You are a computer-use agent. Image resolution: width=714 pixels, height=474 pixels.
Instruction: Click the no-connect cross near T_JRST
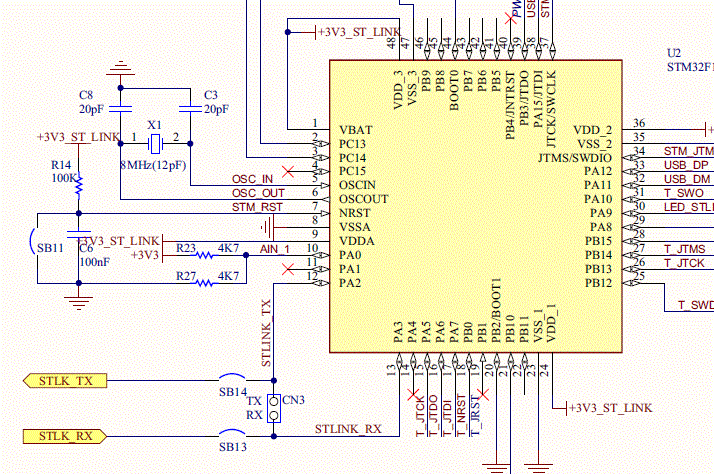483,394
